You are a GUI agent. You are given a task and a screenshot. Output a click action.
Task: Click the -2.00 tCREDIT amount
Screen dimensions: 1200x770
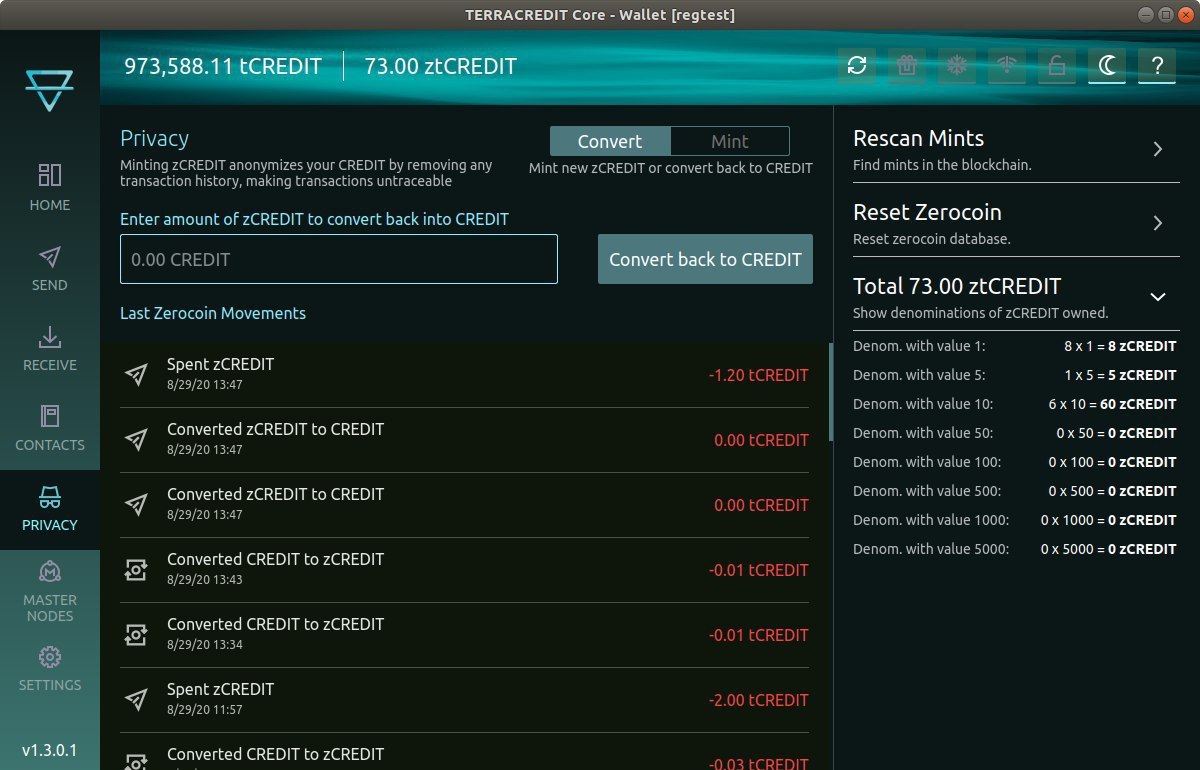[x=758, y=700]
